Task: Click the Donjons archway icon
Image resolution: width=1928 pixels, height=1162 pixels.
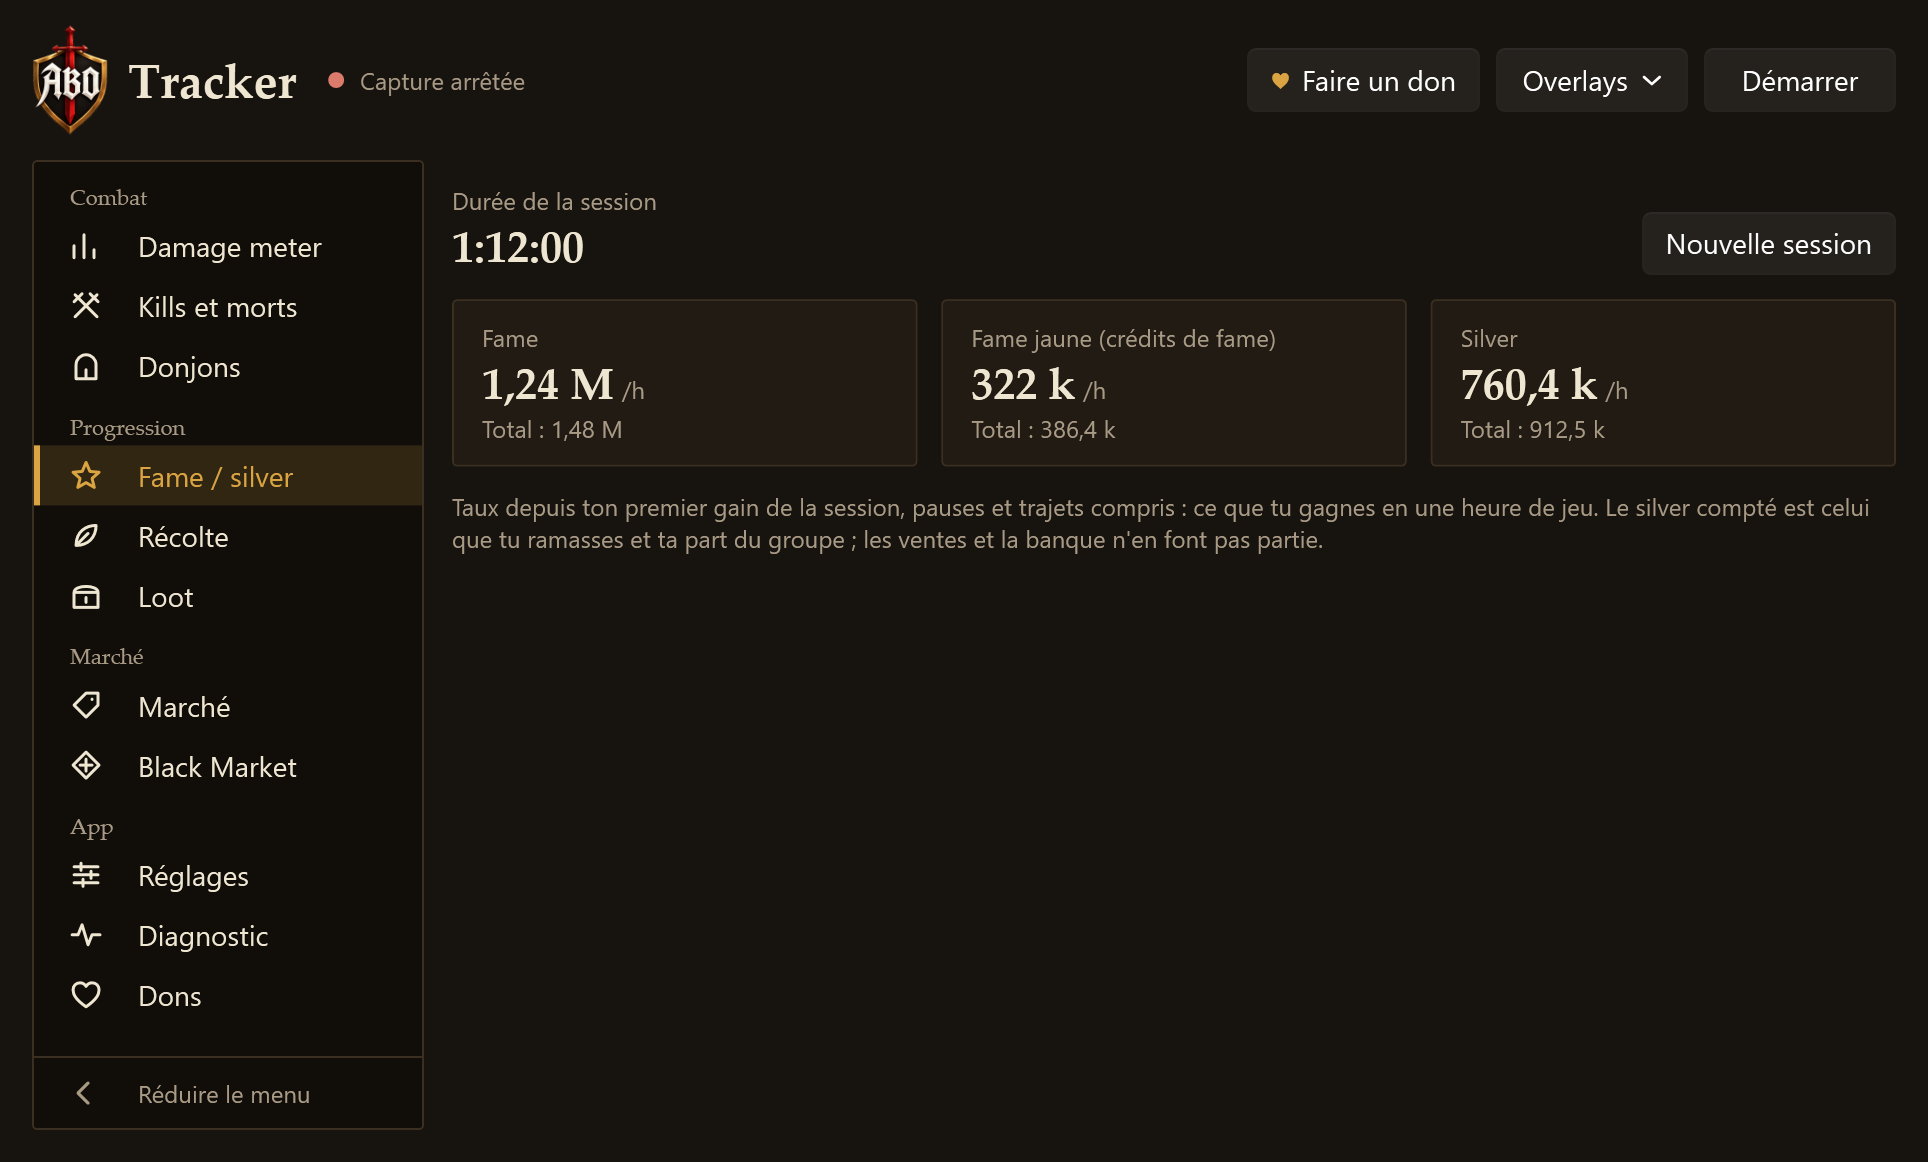Action: tap(86, 367)
